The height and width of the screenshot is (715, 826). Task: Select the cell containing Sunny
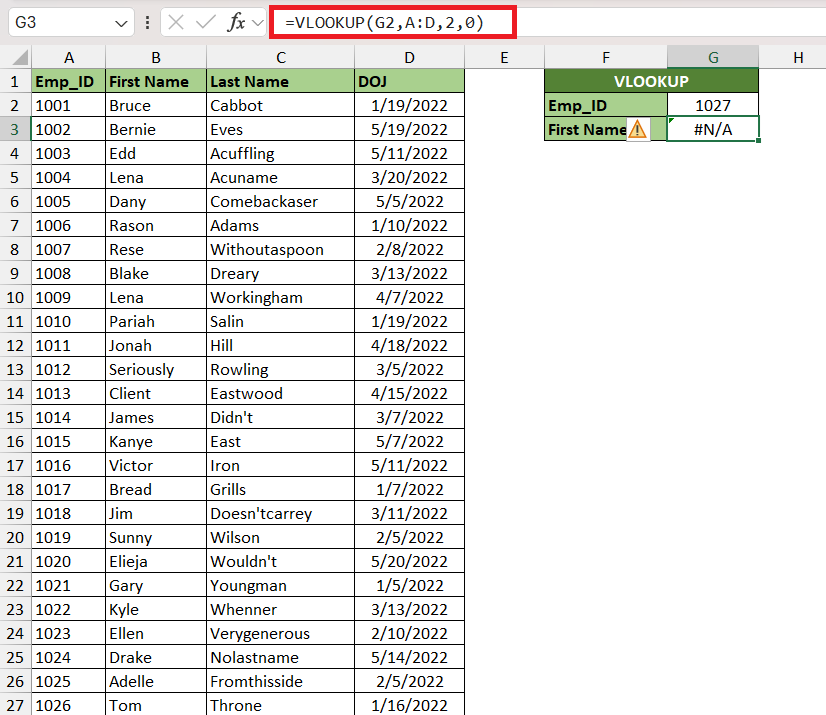156,537
